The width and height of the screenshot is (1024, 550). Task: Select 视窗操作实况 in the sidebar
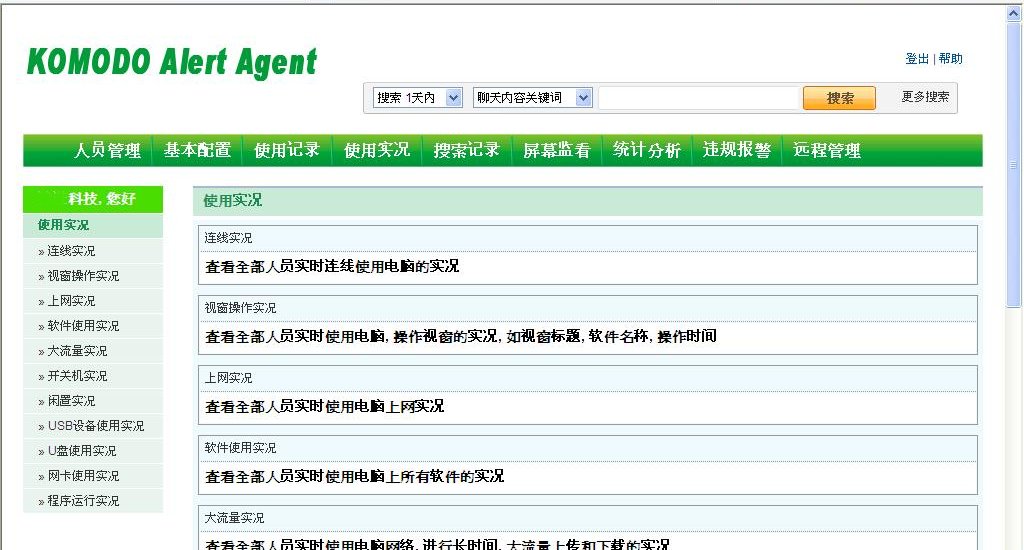pyautogui.click(x=83, y=276)
